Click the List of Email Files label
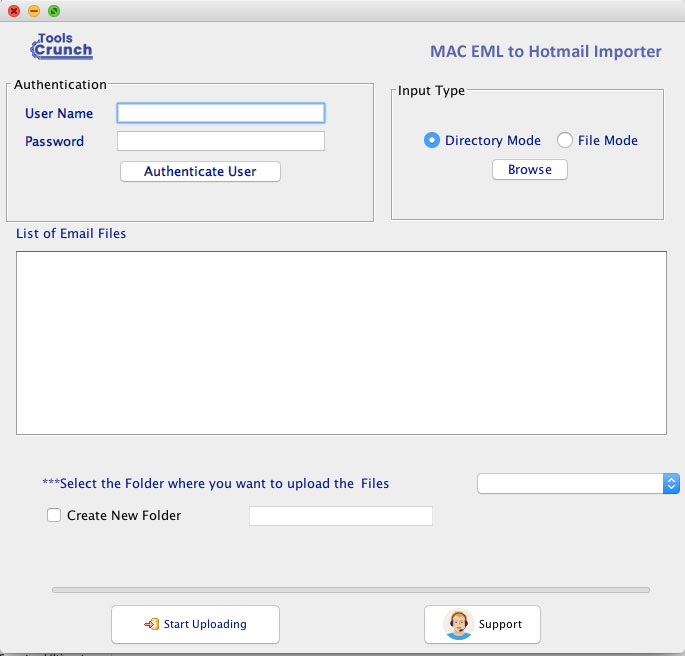 tap(71, 234)
